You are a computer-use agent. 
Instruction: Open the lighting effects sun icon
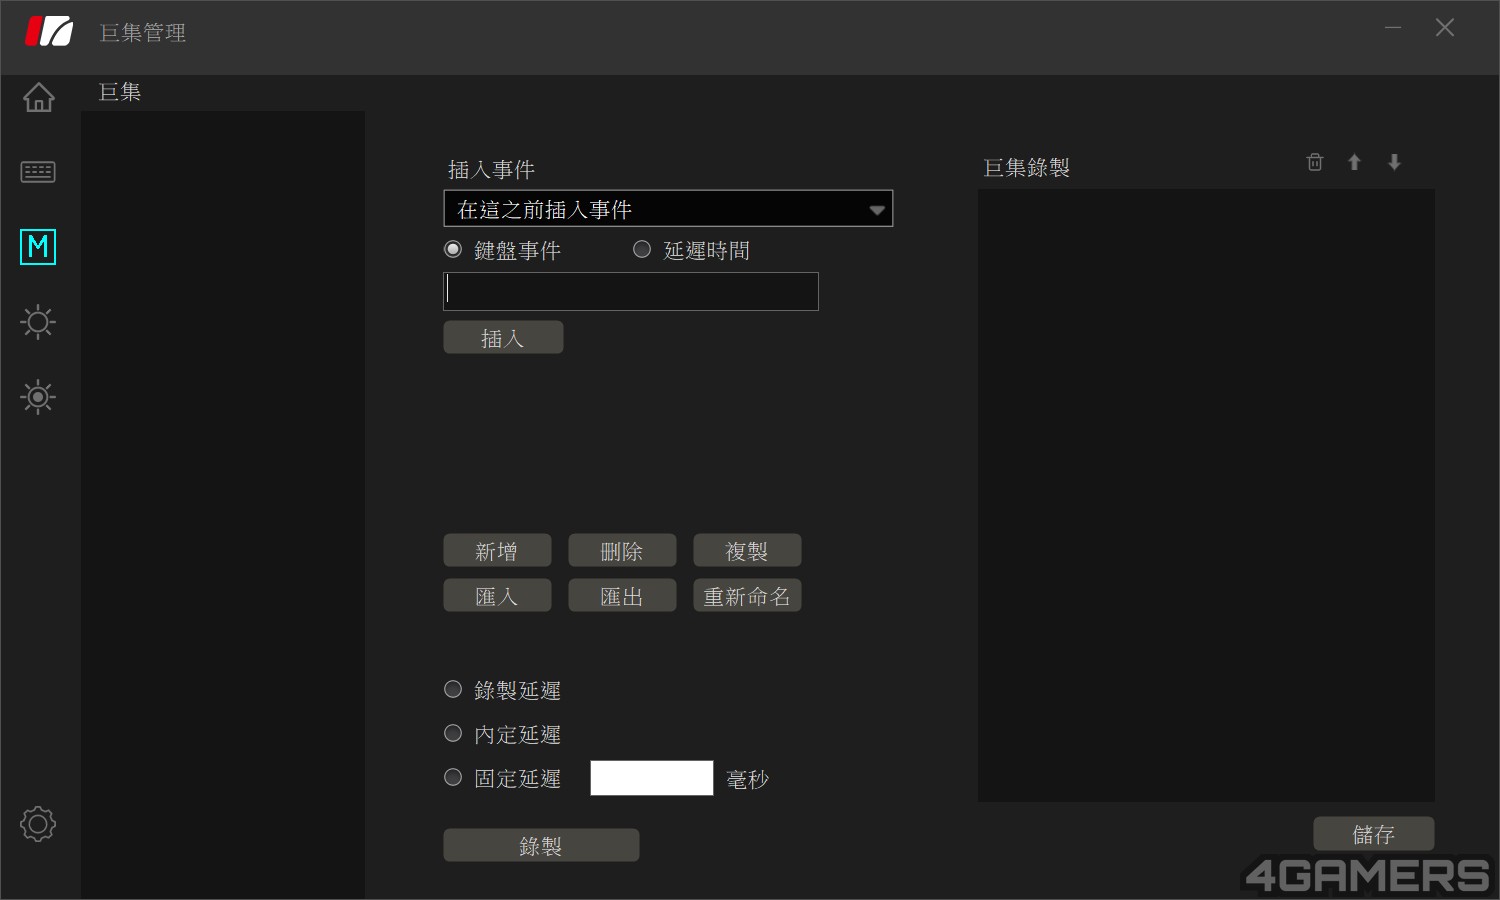point(38,397)
